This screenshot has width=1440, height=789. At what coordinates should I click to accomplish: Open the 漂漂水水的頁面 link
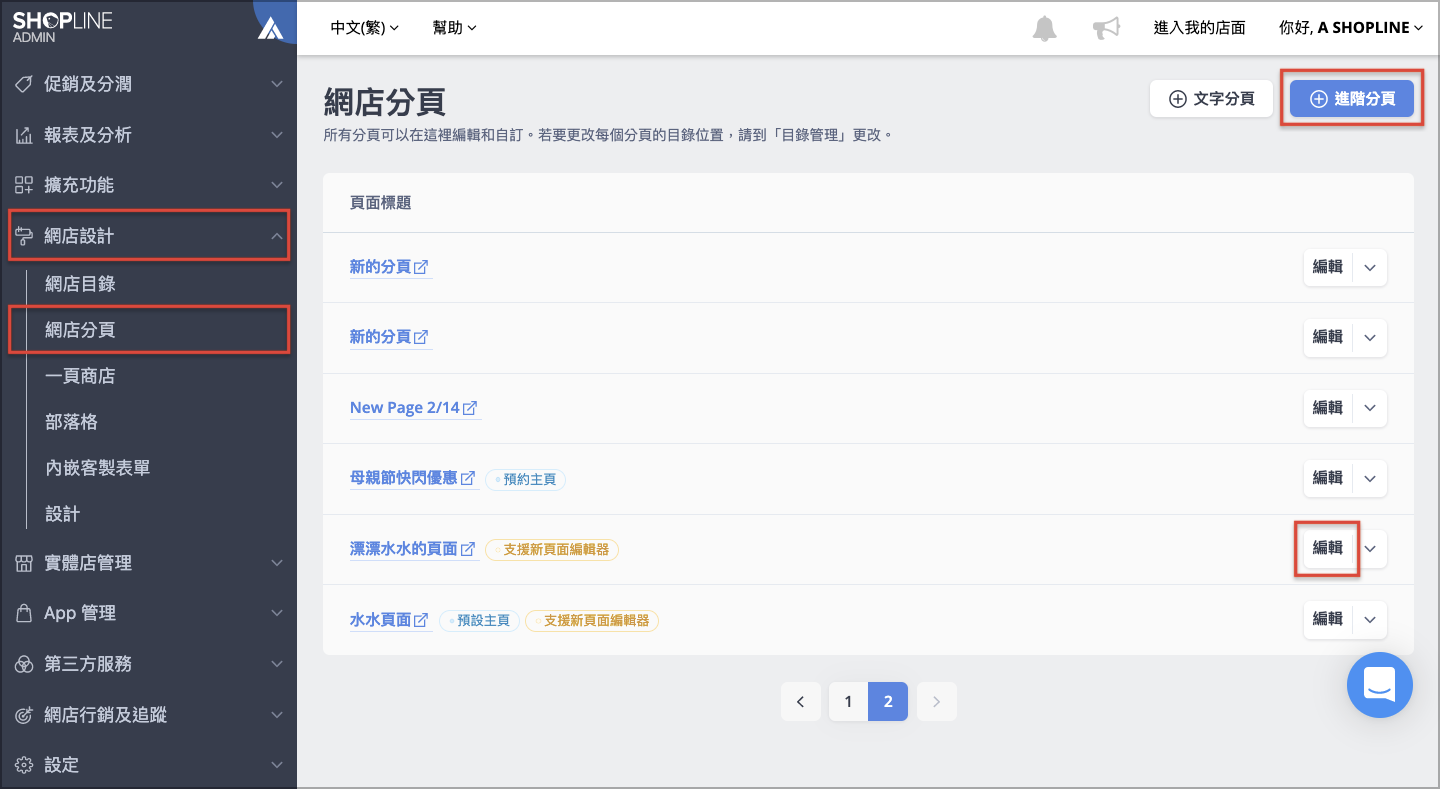pos(403,549)
